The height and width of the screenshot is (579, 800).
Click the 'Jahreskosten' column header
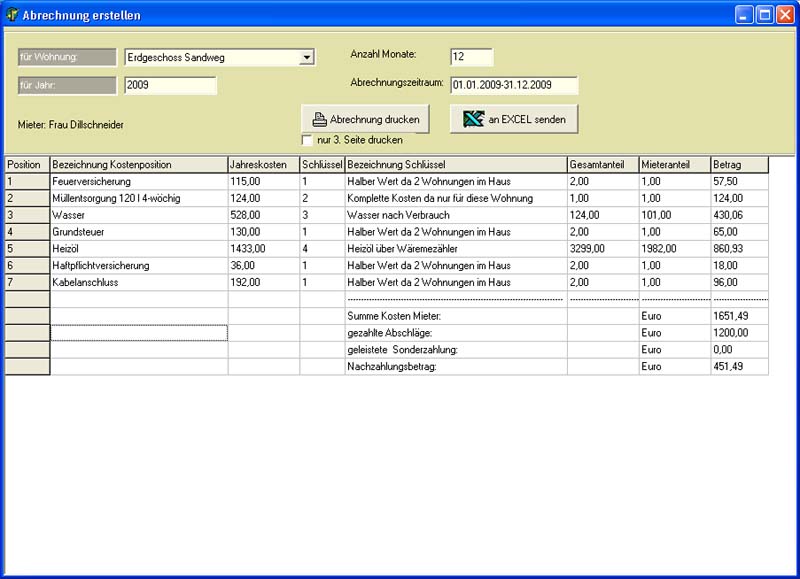[x=263, y=165]
